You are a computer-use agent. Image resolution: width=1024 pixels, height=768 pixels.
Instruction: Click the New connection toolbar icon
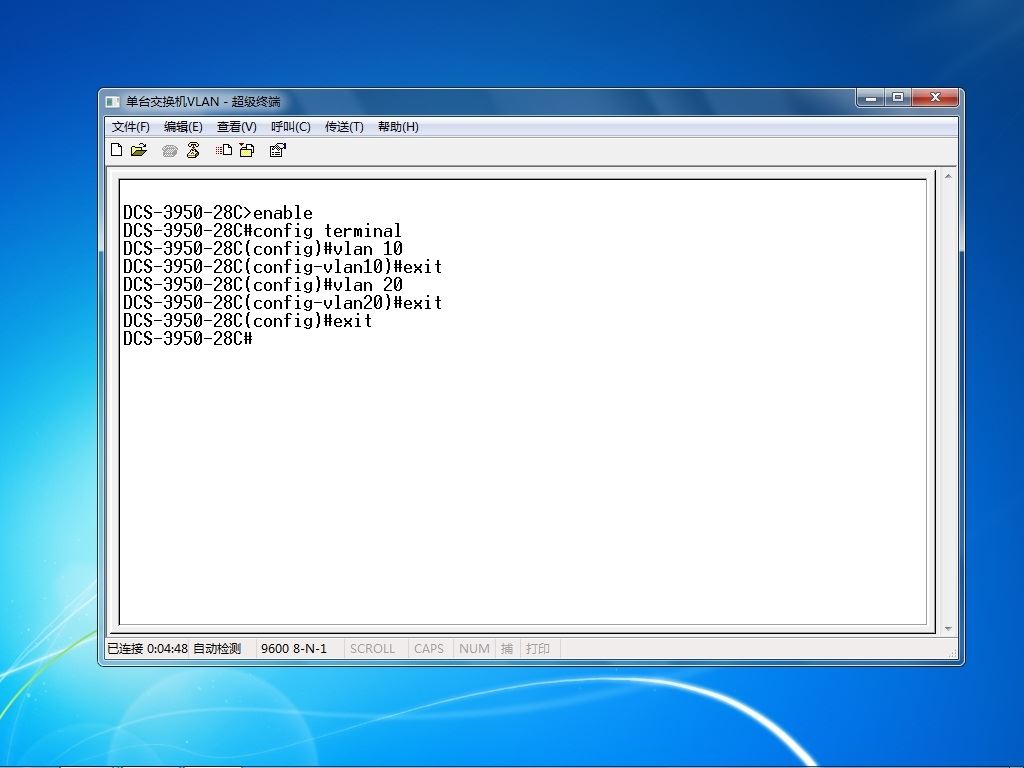[117, 150]
